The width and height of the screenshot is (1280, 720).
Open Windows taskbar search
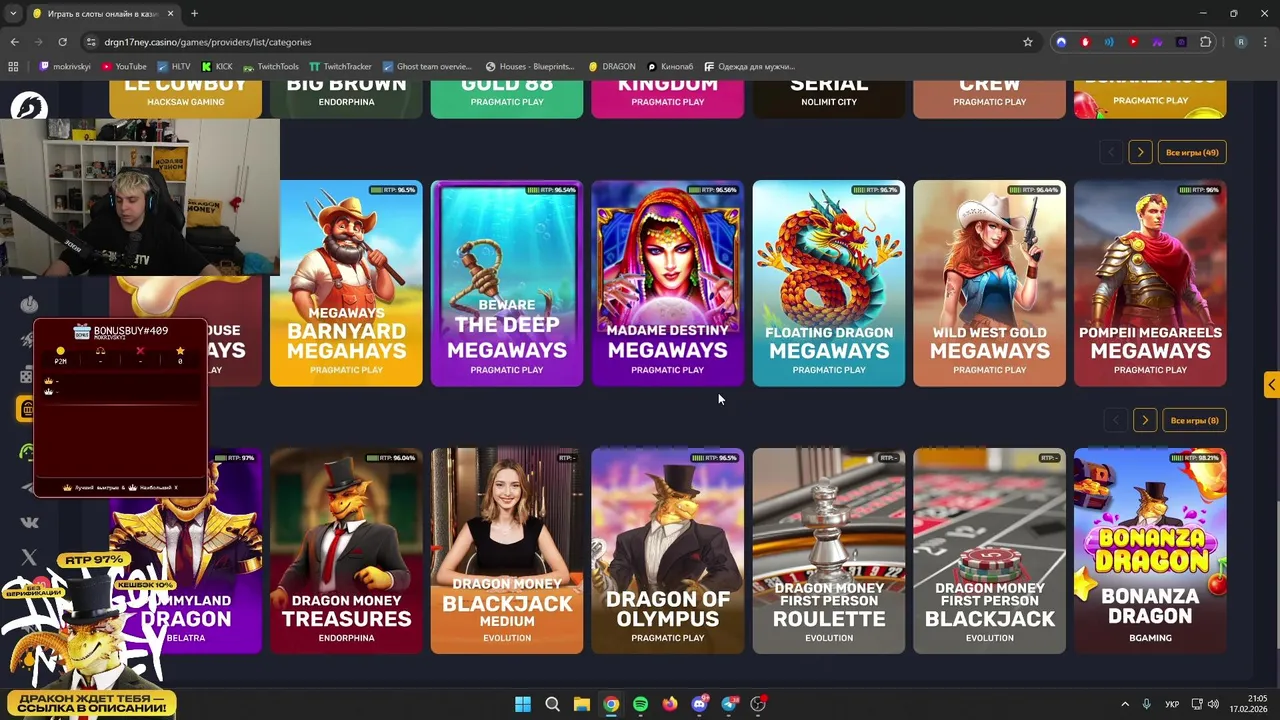point(552,704)
